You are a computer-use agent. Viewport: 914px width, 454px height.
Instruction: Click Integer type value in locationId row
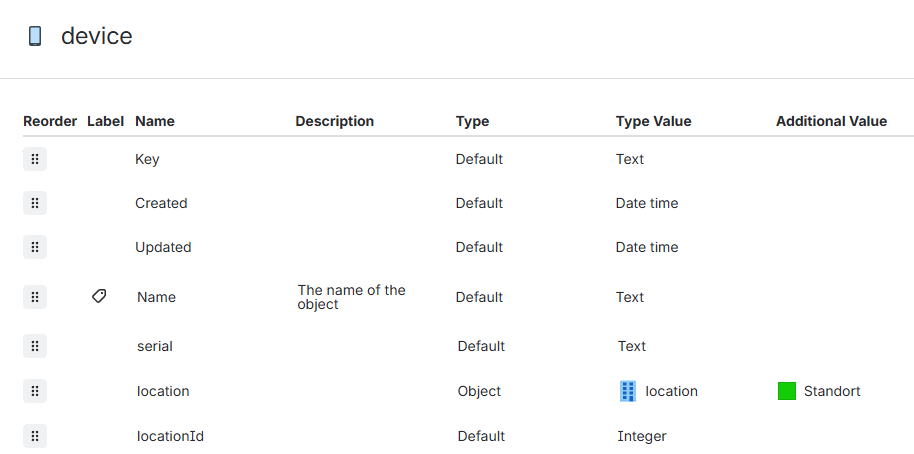coord(642,436)
